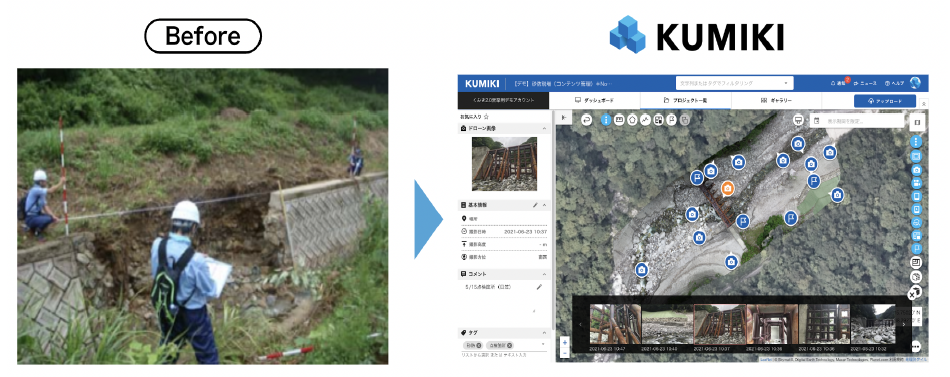Click the white globe layer icon in right toolbar
The image size is (950, 377).
click(916, 278)
